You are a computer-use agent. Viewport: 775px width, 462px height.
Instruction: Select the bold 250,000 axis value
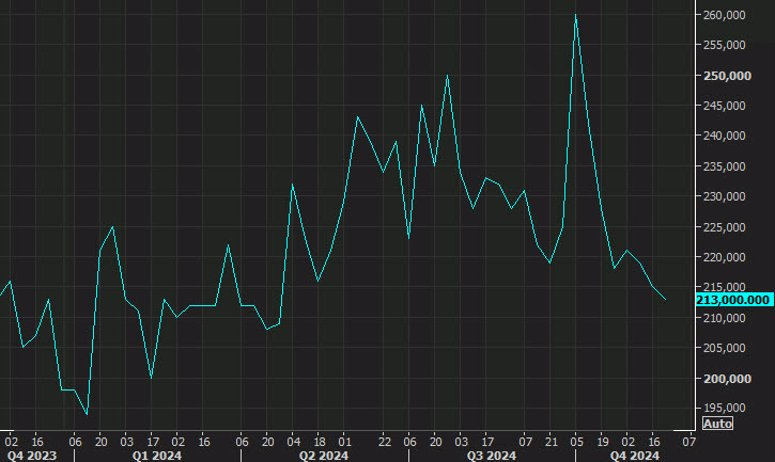[x=727, y=76]
